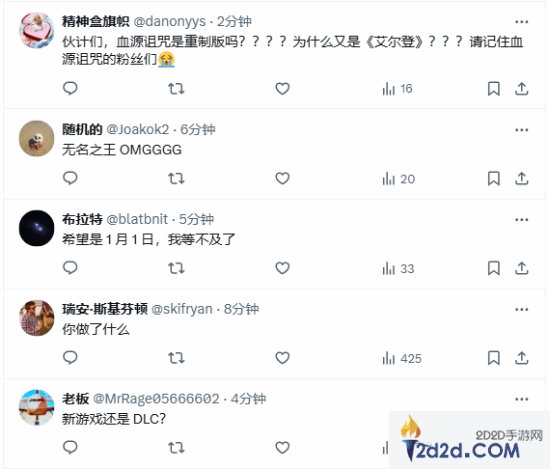550x469 pixels.
Task: Retweet the @Joakok2 post
Action: pyautogui.click(x=176, y=179)
